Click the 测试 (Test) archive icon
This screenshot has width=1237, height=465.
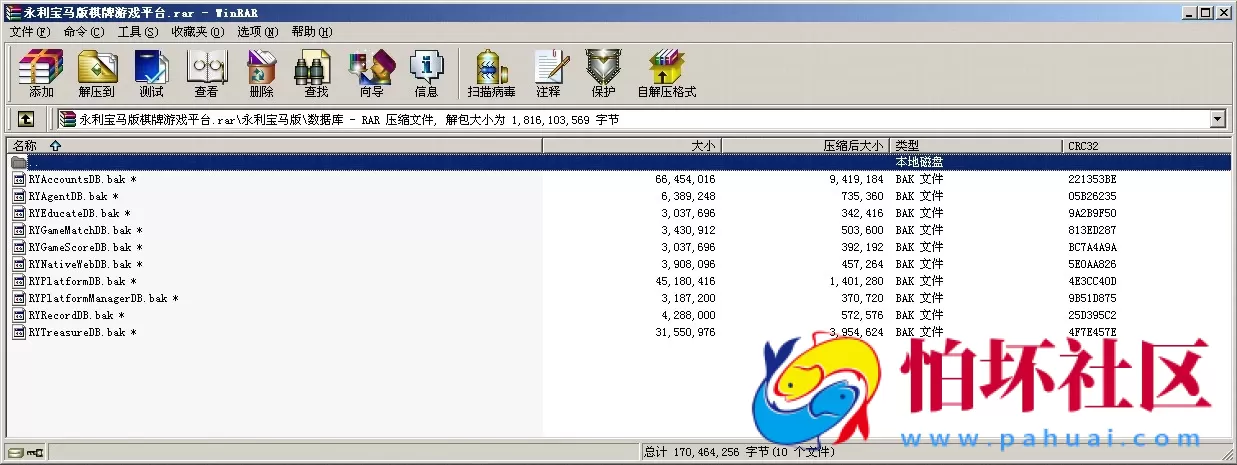(x=151, y=73)
